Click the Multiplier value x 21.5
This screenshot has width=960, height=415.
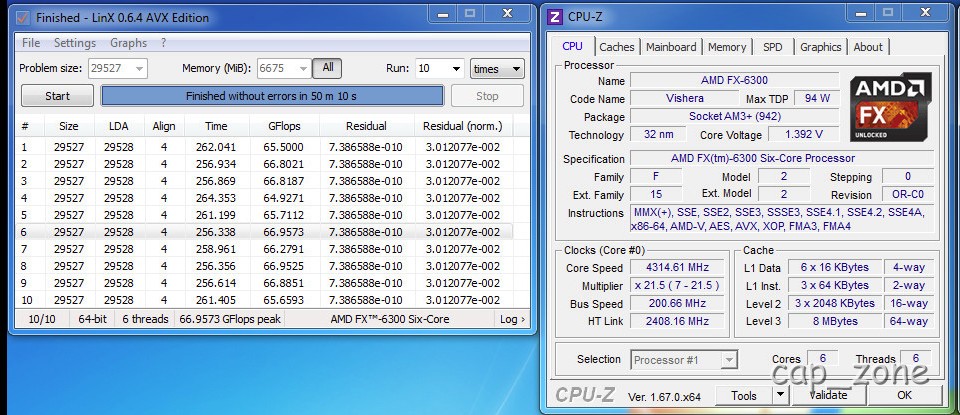(x=677, y=285)
